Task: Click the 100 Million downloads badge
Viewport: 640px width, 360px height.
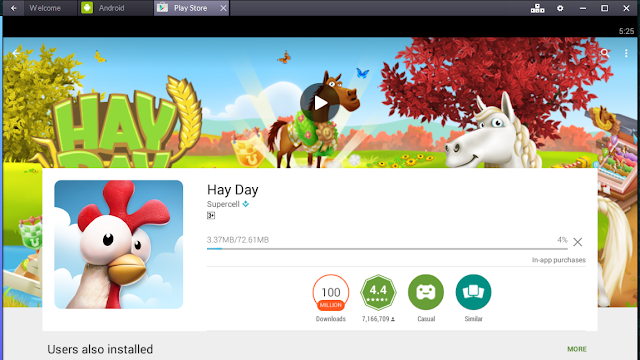Action: coord(331,292)
